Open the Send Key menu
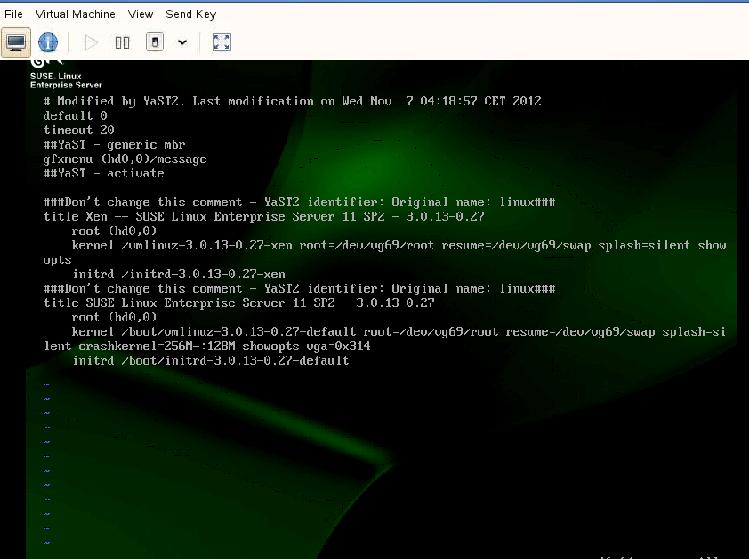The height and width of the screenshot is (559, 749). pos(190,14)
